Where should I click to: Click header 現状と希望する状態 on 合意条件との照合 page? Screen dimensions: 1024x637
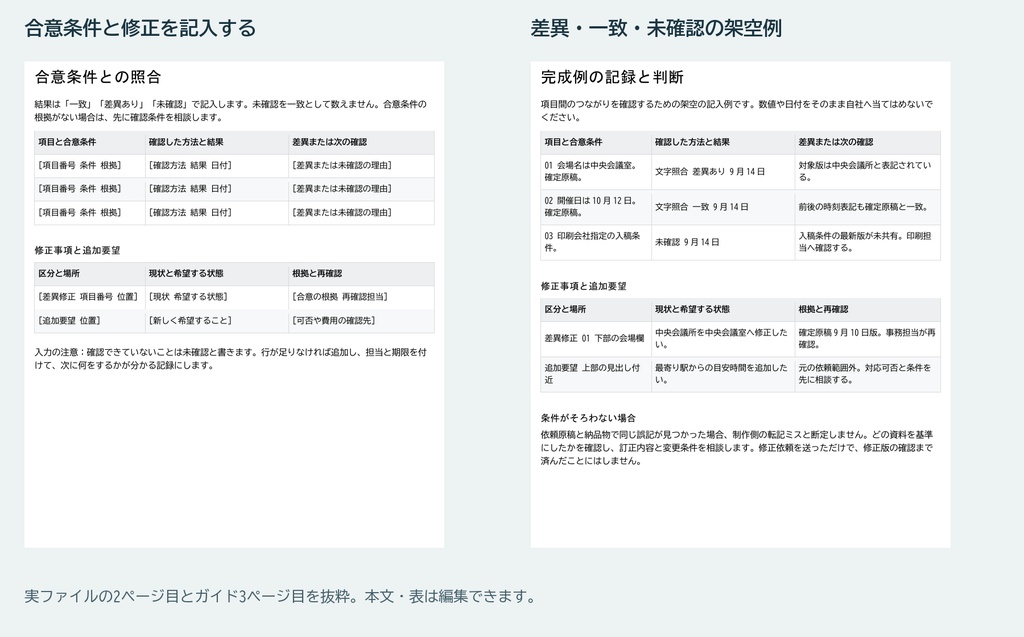pyautogui.click(x=217, y=274)
